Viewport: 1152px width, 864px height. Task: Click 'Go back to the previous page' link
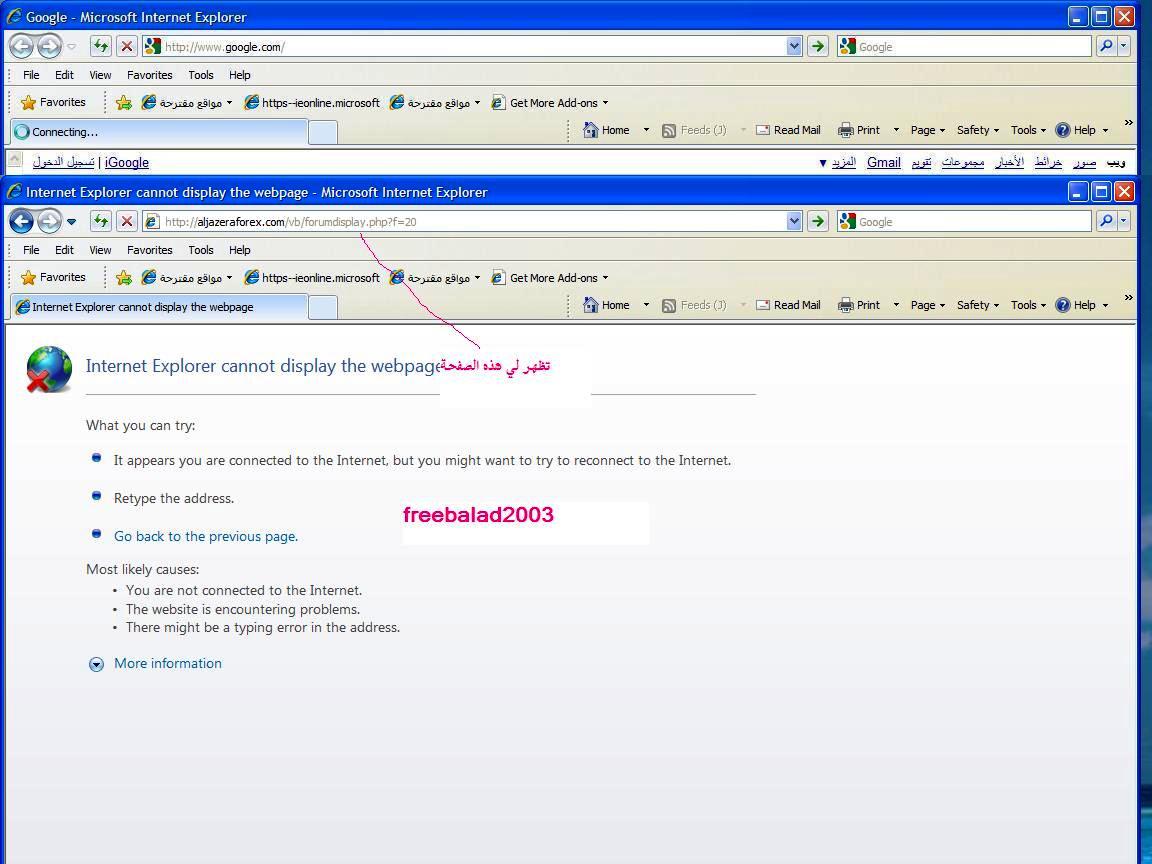tap(206, 537)
